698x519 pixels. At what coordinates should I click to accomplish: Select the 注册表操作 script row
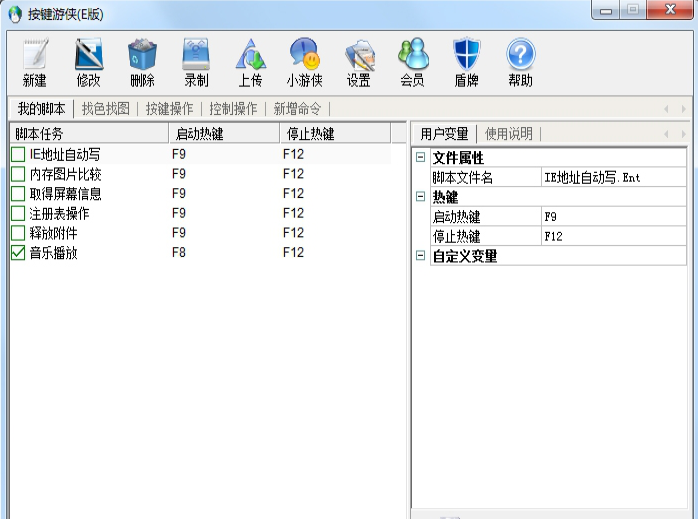200,213
